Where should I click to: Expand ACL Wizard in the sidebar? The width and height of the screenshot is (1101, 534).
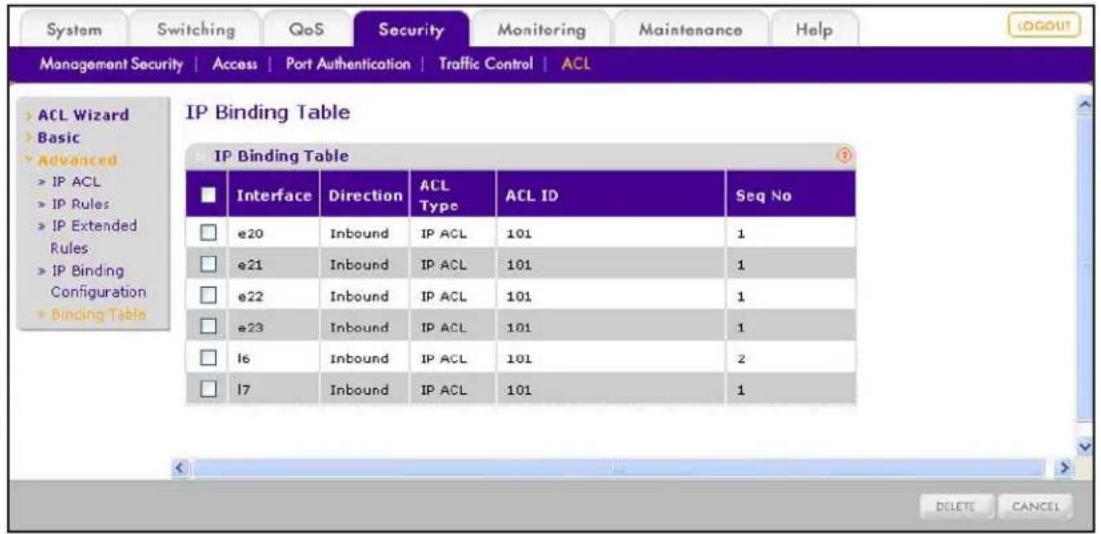83,114
